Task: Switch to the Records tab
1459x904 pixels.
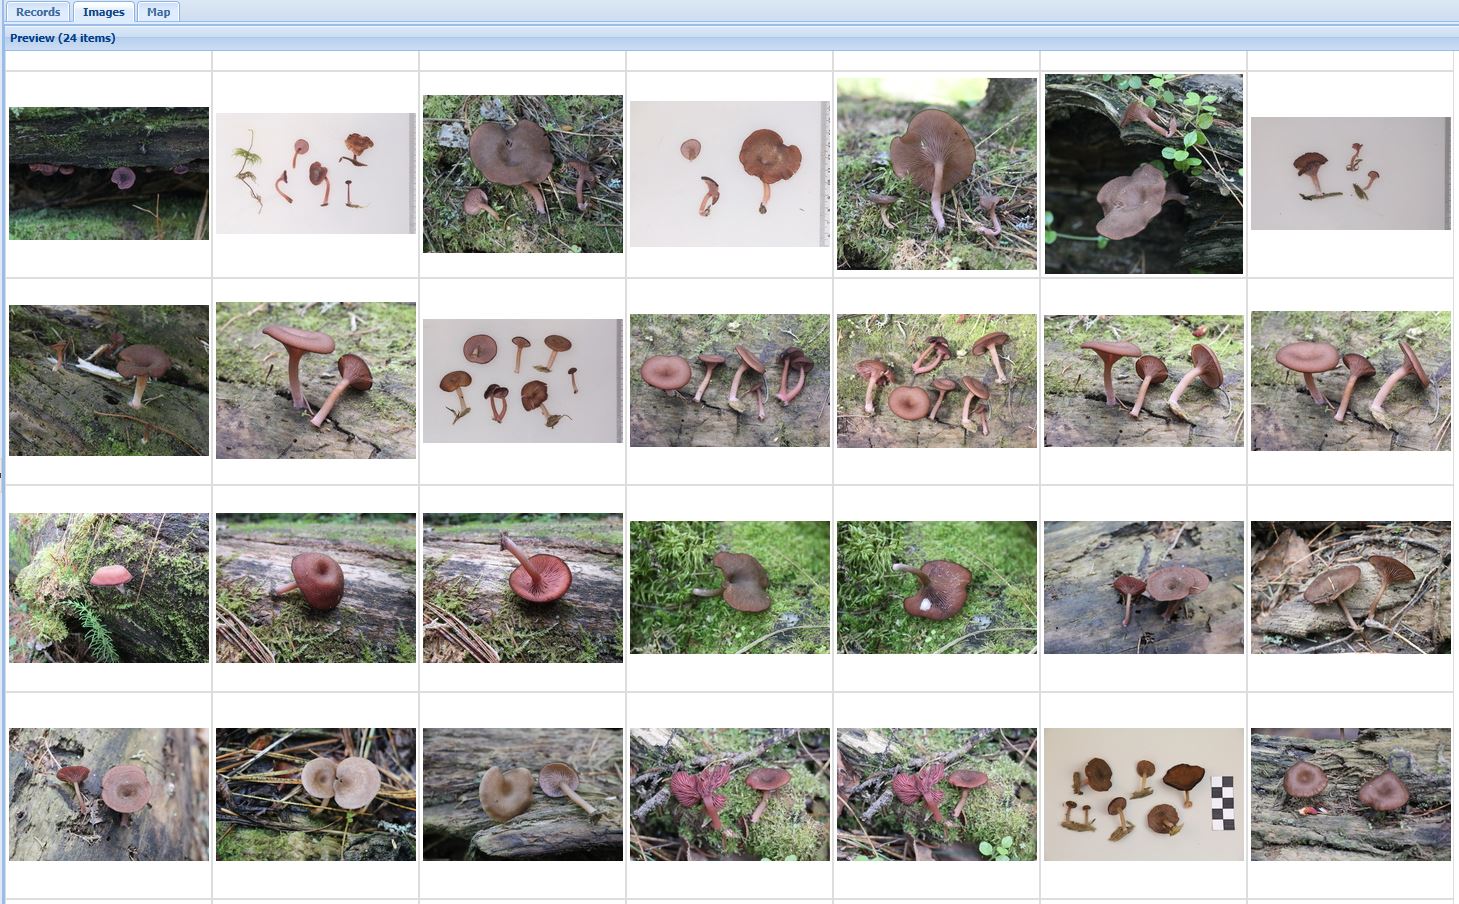Action: coord(38,12)
